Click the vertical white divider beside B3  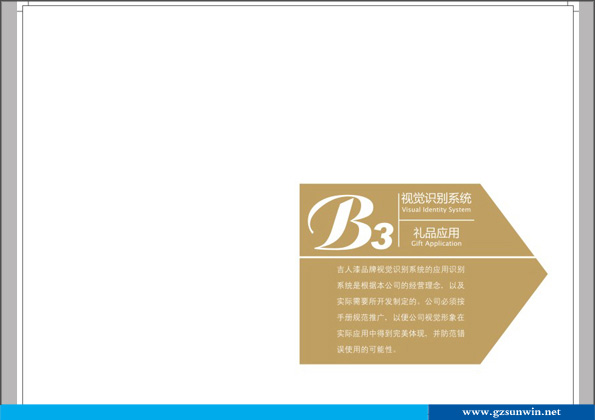(x=398, y=220)
